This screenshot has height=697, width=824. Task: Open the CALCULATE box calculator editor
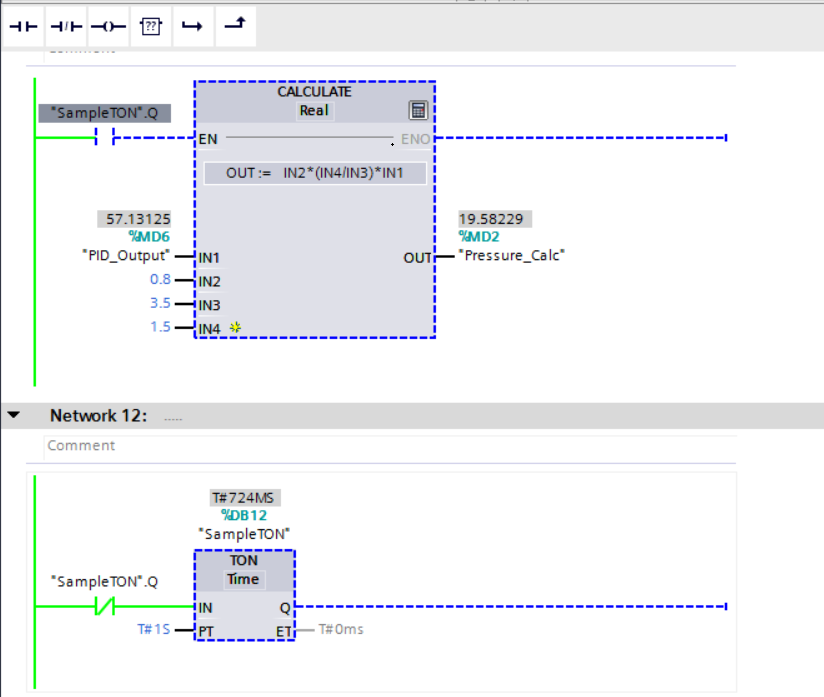(x=418, y=110)
